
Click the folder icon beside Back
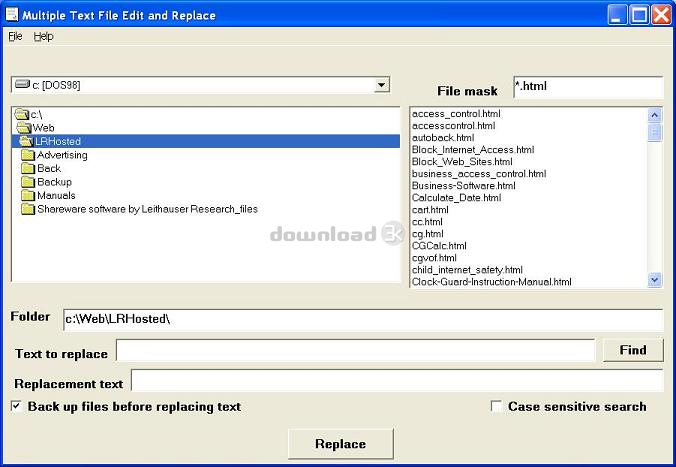point(28,168)
